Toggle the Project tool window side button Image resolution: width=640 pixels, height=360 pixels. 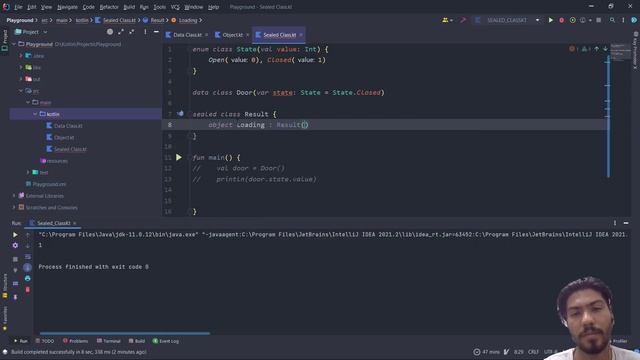click(4, 41)
